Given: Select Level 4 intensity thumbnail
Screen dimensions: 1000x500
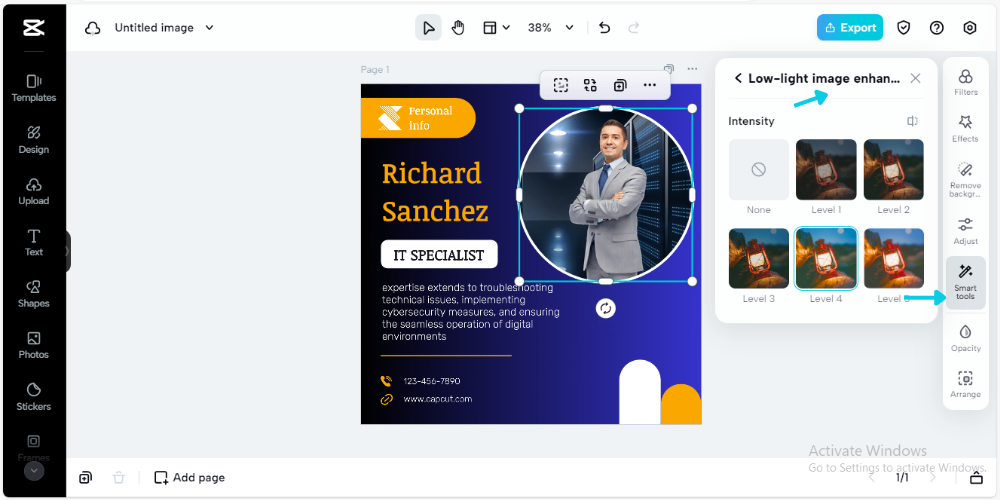Looking at the screenshot, I should pyautogui.click(x=826, y=258).
